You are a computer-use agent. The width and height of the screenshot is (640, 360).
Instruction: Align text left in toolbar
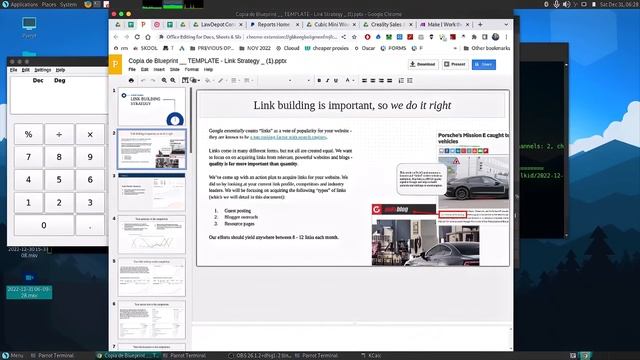point(364,81)
